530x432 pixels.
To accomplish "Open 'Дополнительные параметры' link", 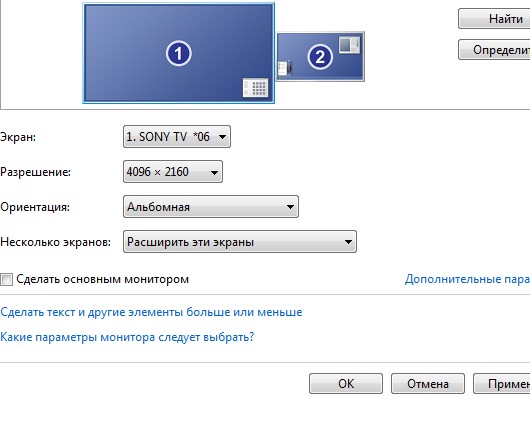I will (467, 279).
